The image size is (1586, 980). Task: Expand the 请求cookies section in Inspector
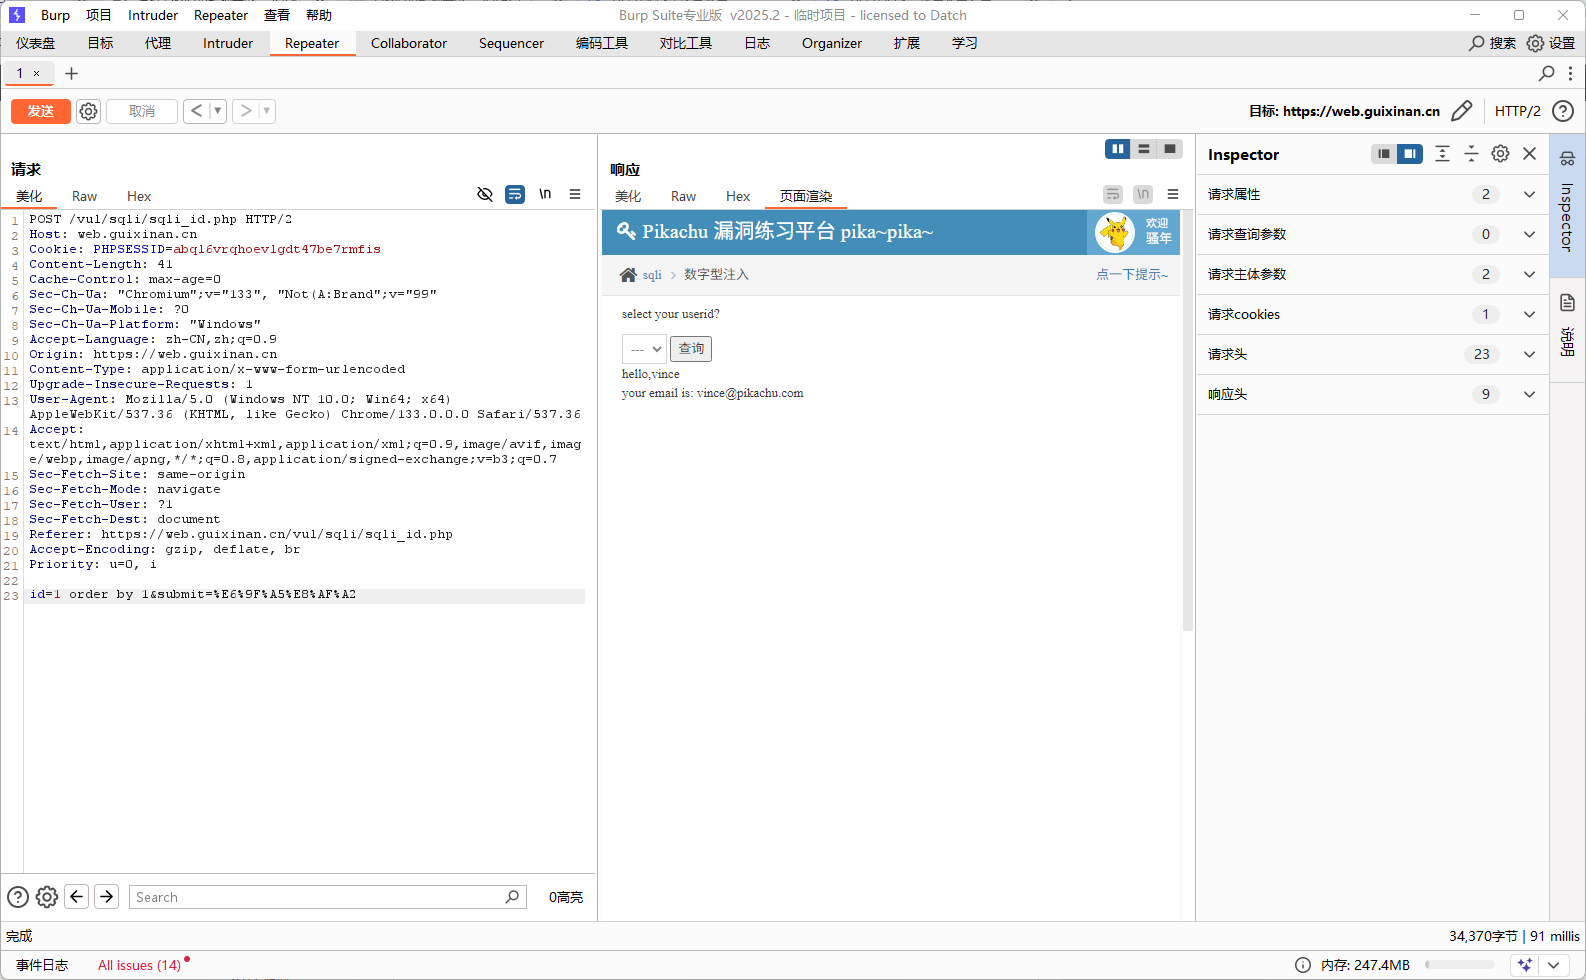click(x=1529, y=314)
